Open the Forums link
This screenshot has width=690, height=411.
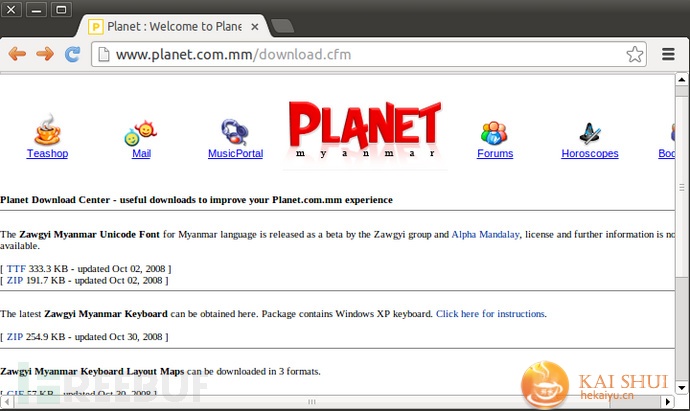[x=495, y=154]
